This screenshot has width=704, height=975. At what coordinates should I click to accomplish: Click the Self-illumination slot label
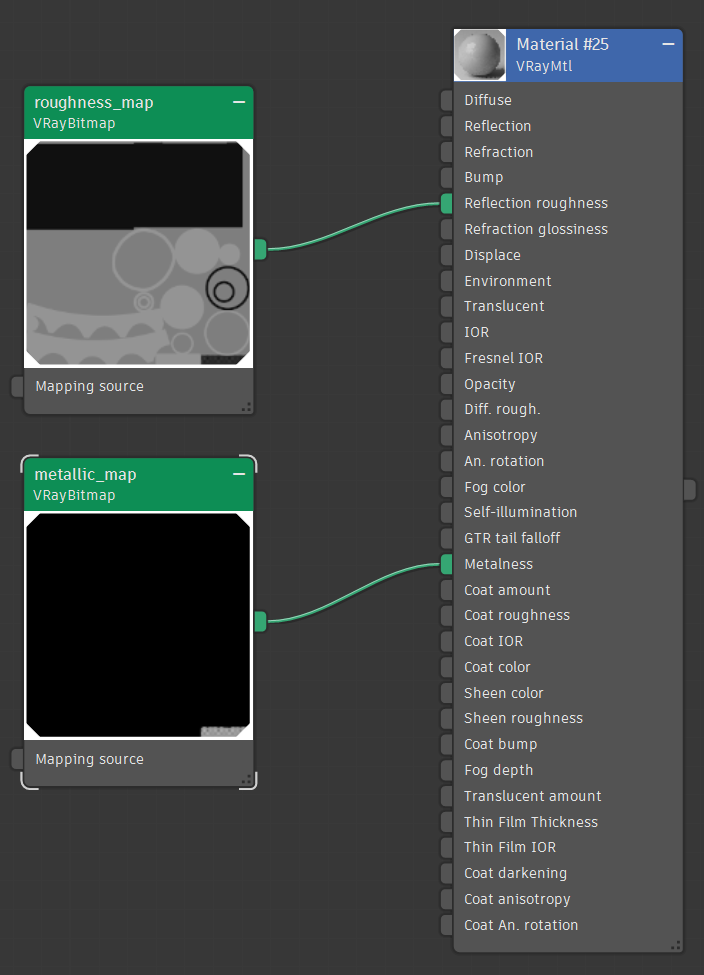click(x=520, y=512)
